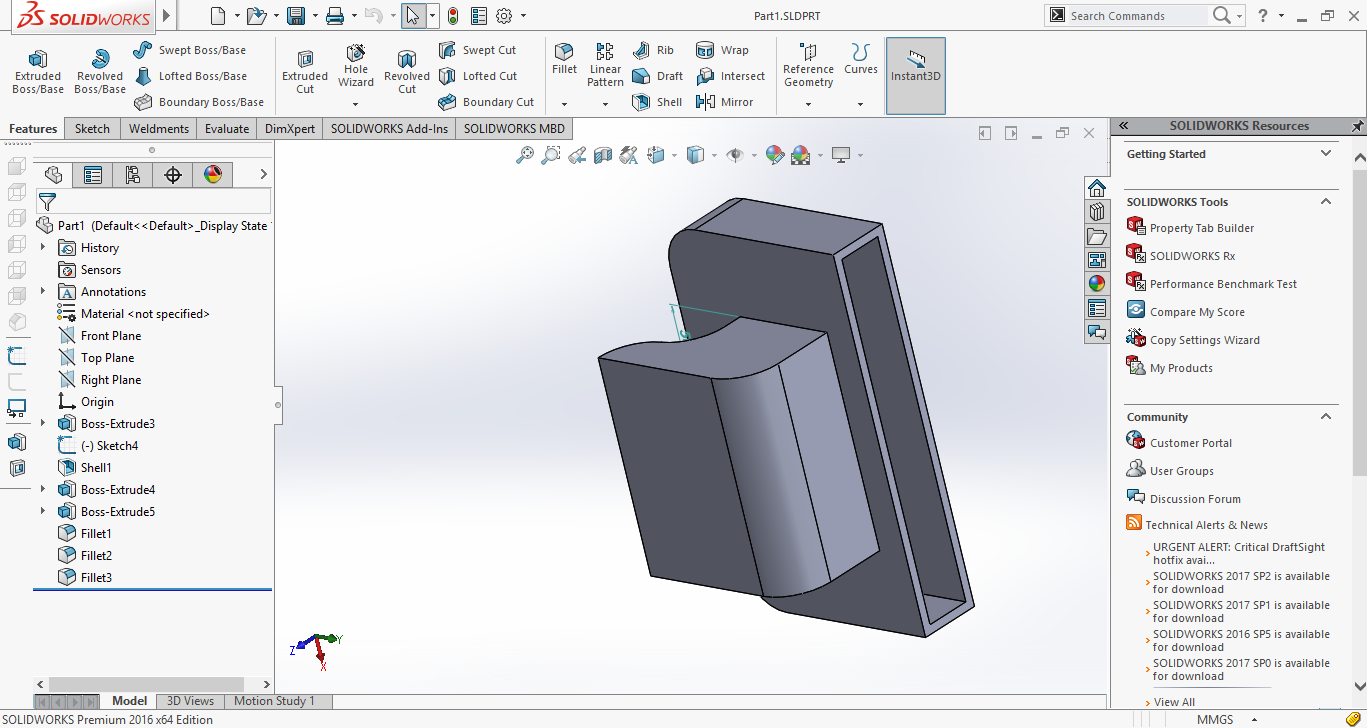Switch to the Sketch tab
The width and height of the screenshot is (1367, 728).
[x=93, y=129]
